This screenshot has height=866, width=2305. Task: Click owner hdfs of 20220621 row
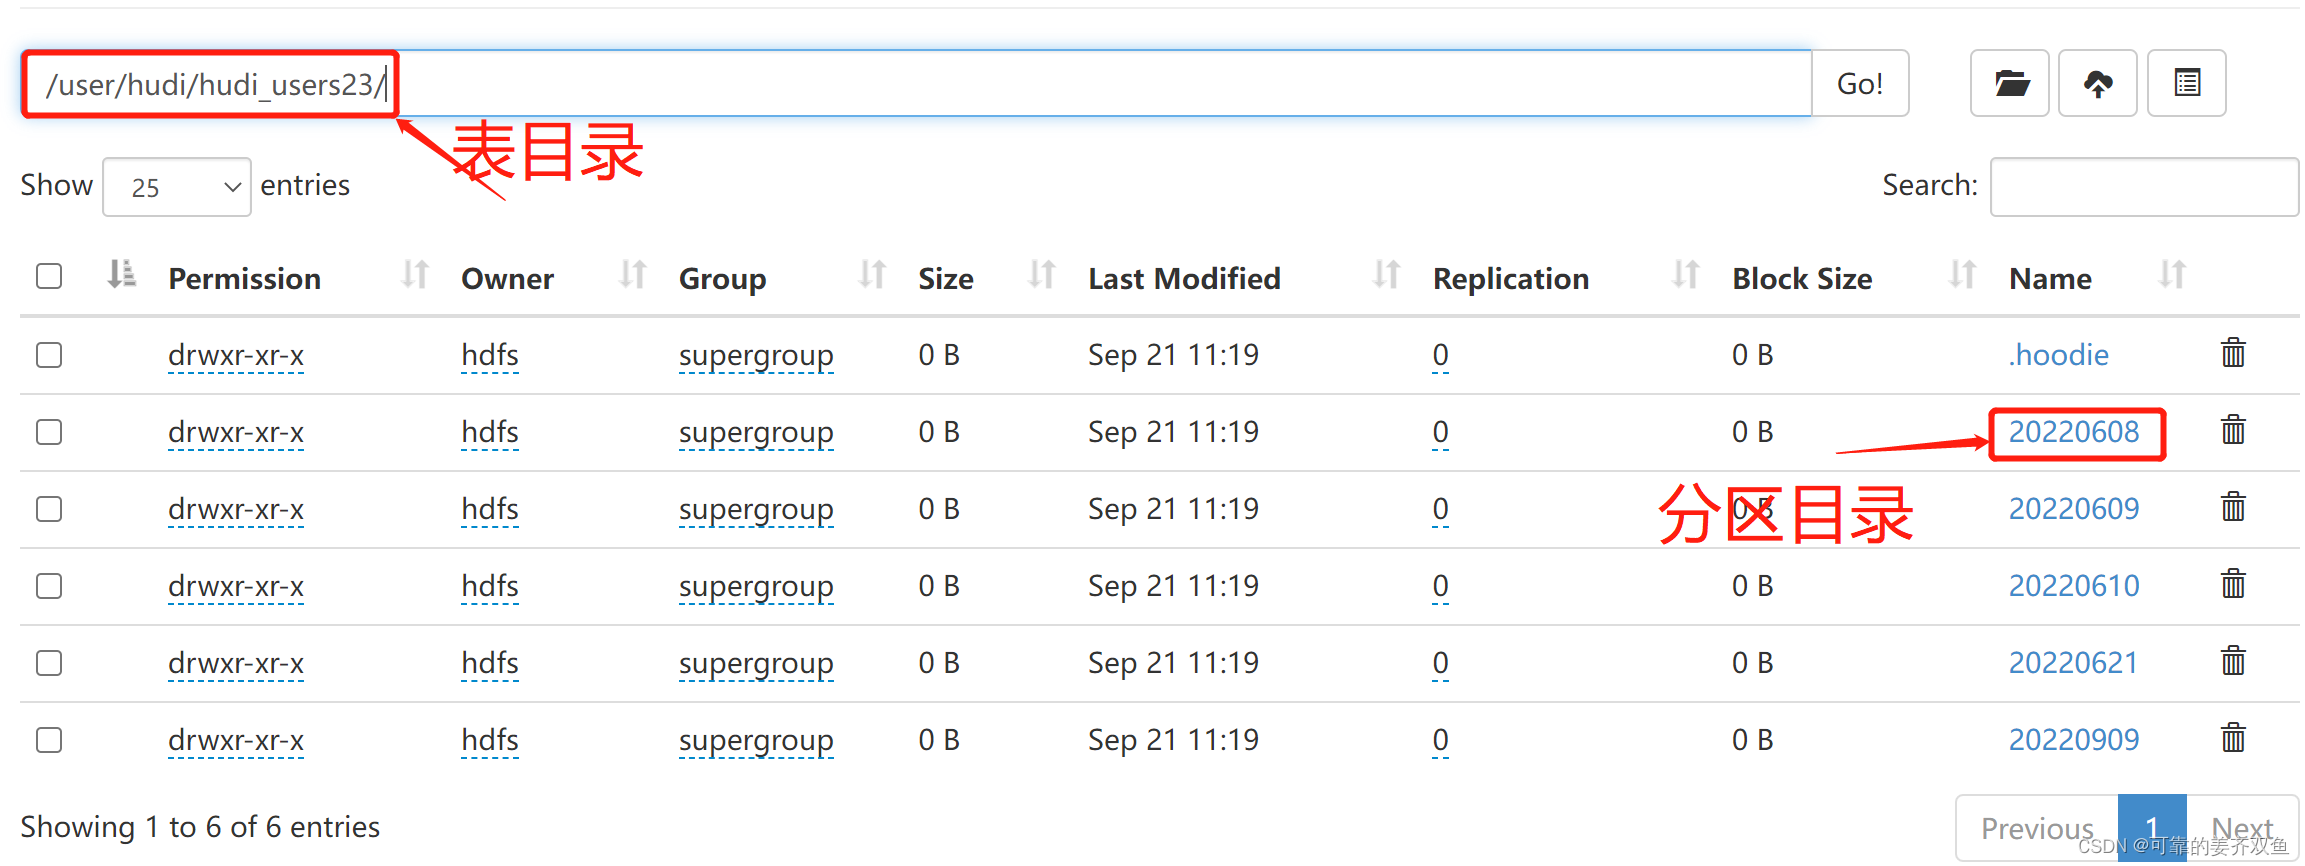click(x=490, y=663)
